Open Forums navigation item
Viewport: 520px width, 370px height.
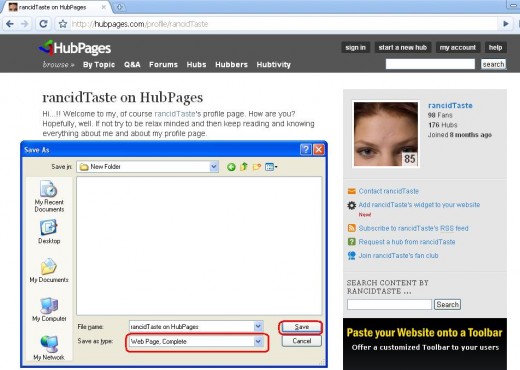pos(163,65)
